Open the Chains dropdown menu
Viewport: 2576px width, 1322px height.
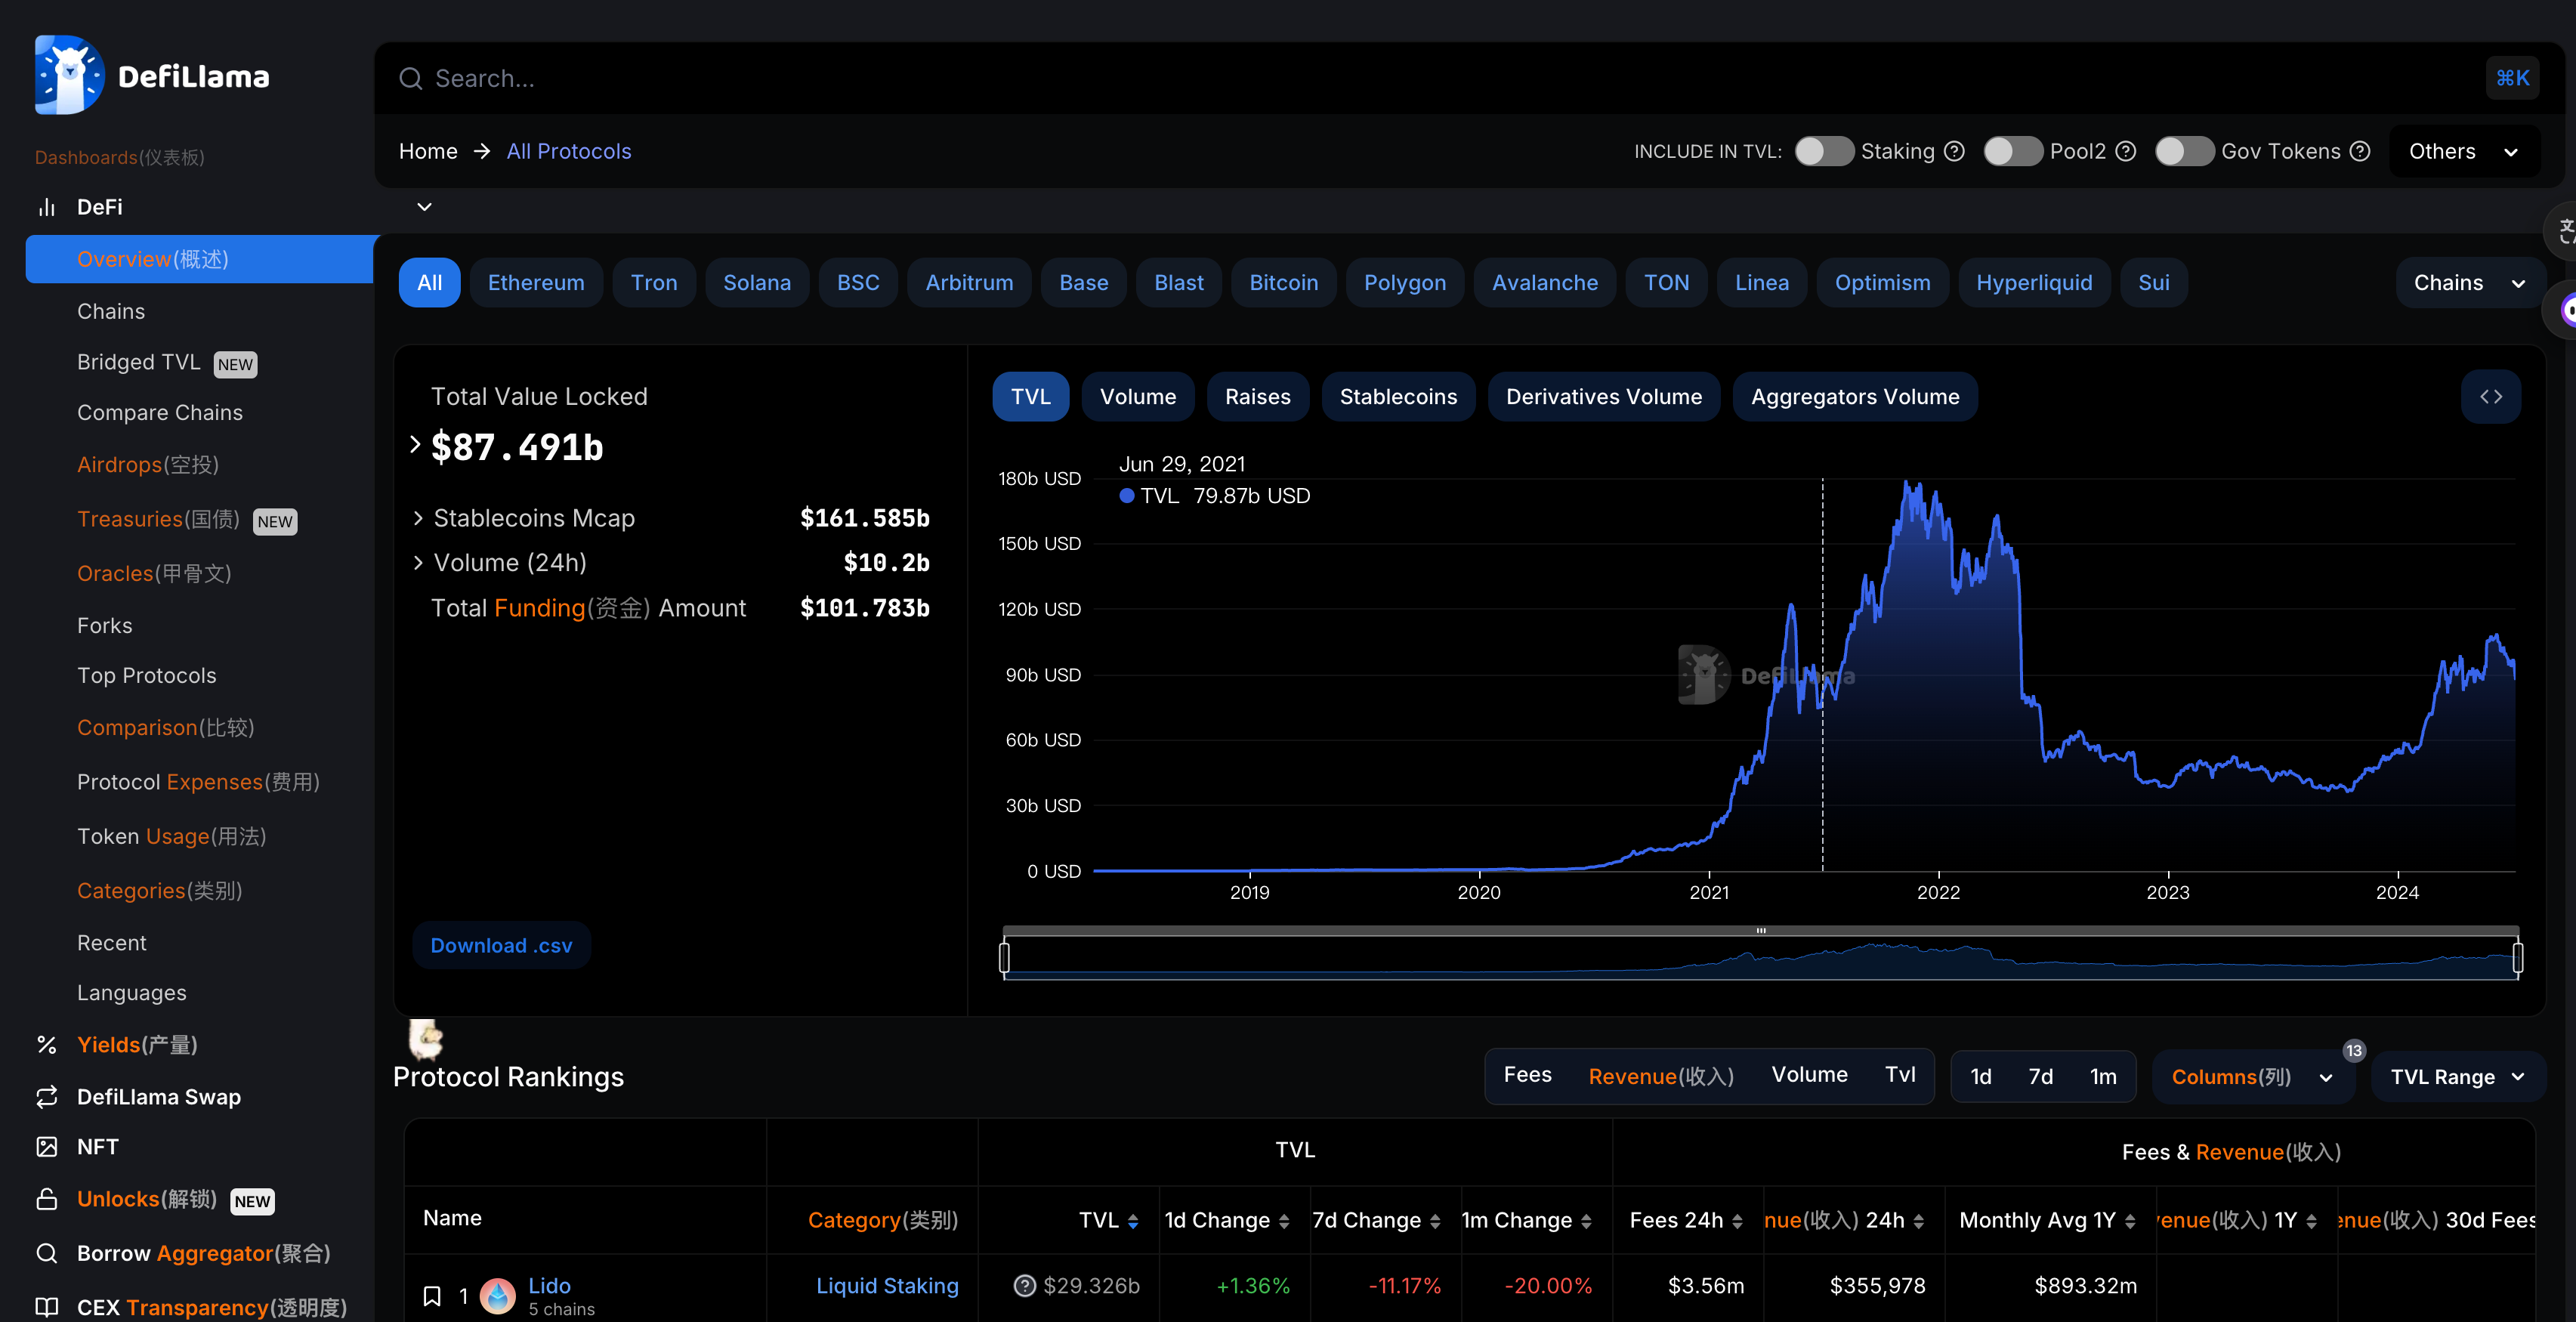(2468, 283)
